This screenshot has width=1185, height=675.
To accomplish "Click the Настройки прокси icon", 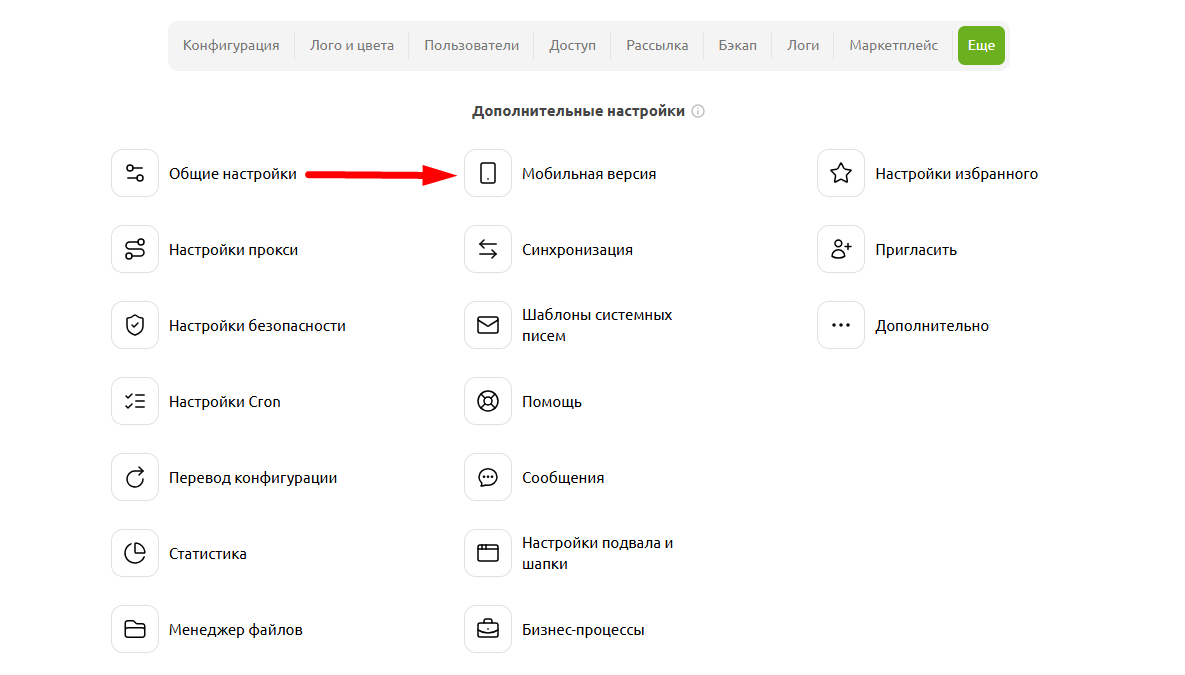I will (135, 249).
